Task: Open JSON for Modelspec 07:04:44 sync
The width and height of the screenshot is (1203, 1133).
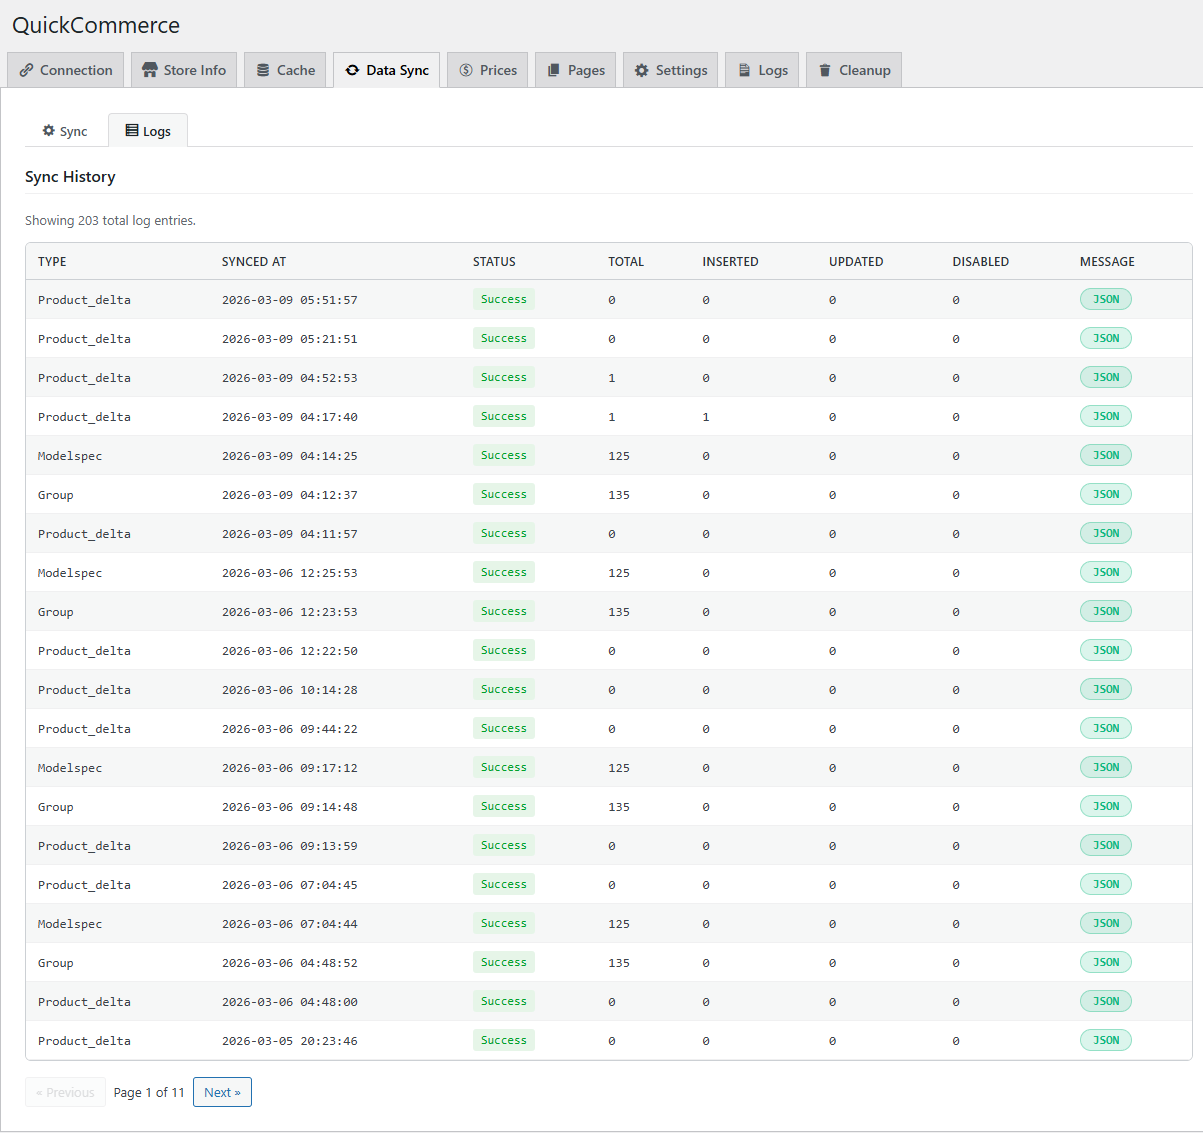Action: (1106, 923)
